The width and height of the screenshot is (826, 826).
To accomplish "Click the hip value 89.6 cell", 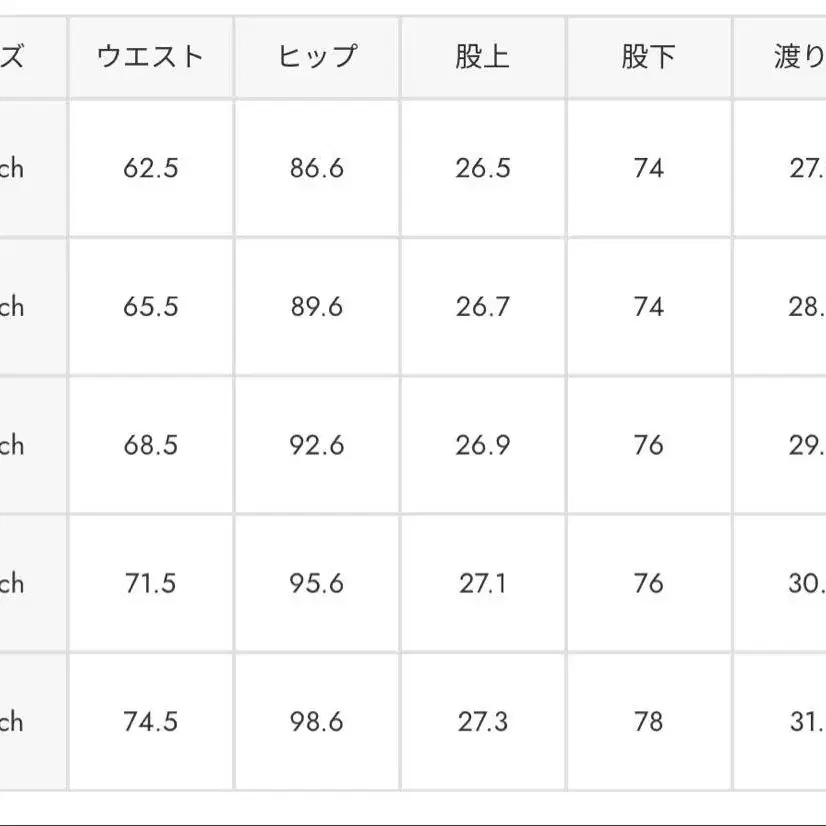I will [317, 306].
